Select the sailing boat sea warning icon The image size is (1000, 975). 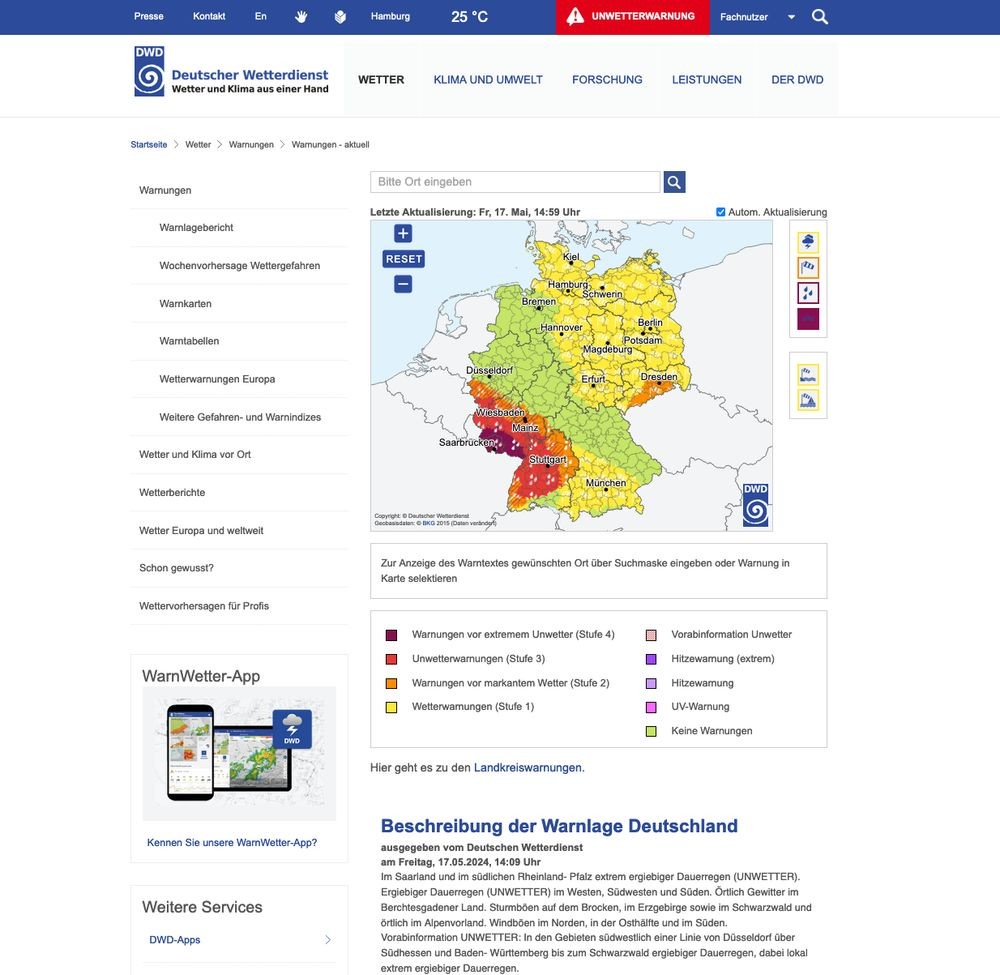808,400
